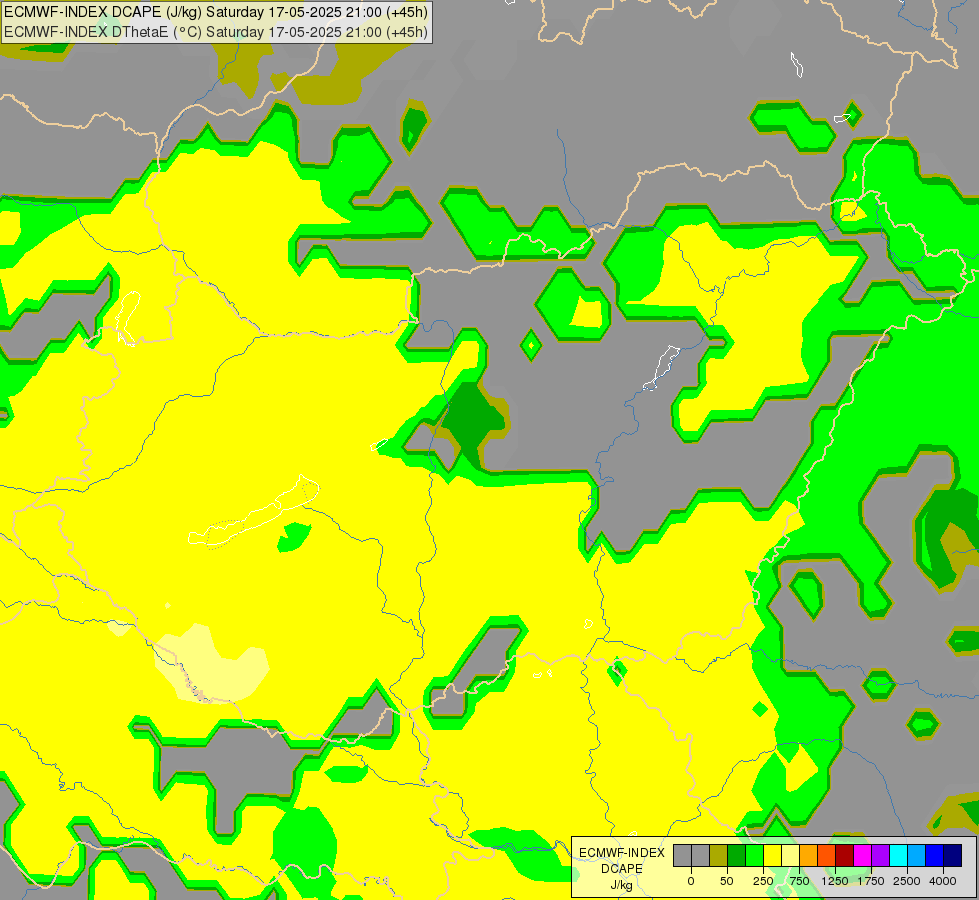Click the 50 legend value
The height and width of the screenshot is (900, 979).
727,881
